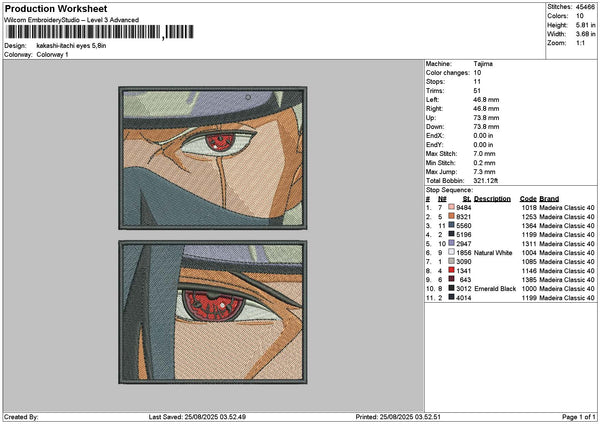Click the 'Colorway 1' value
This screenshot has width=600, height=424.
[x=52, y=54]
